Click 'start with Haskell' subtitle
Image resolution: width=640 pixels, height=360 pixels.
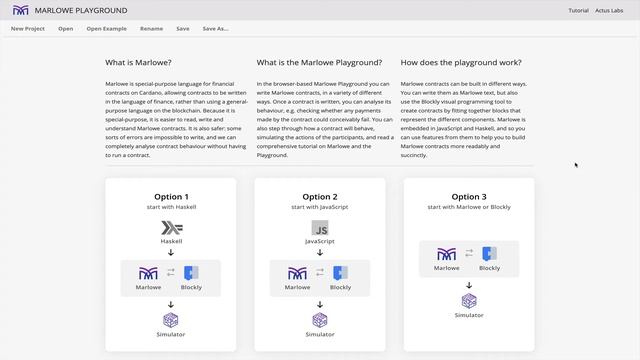171,207
